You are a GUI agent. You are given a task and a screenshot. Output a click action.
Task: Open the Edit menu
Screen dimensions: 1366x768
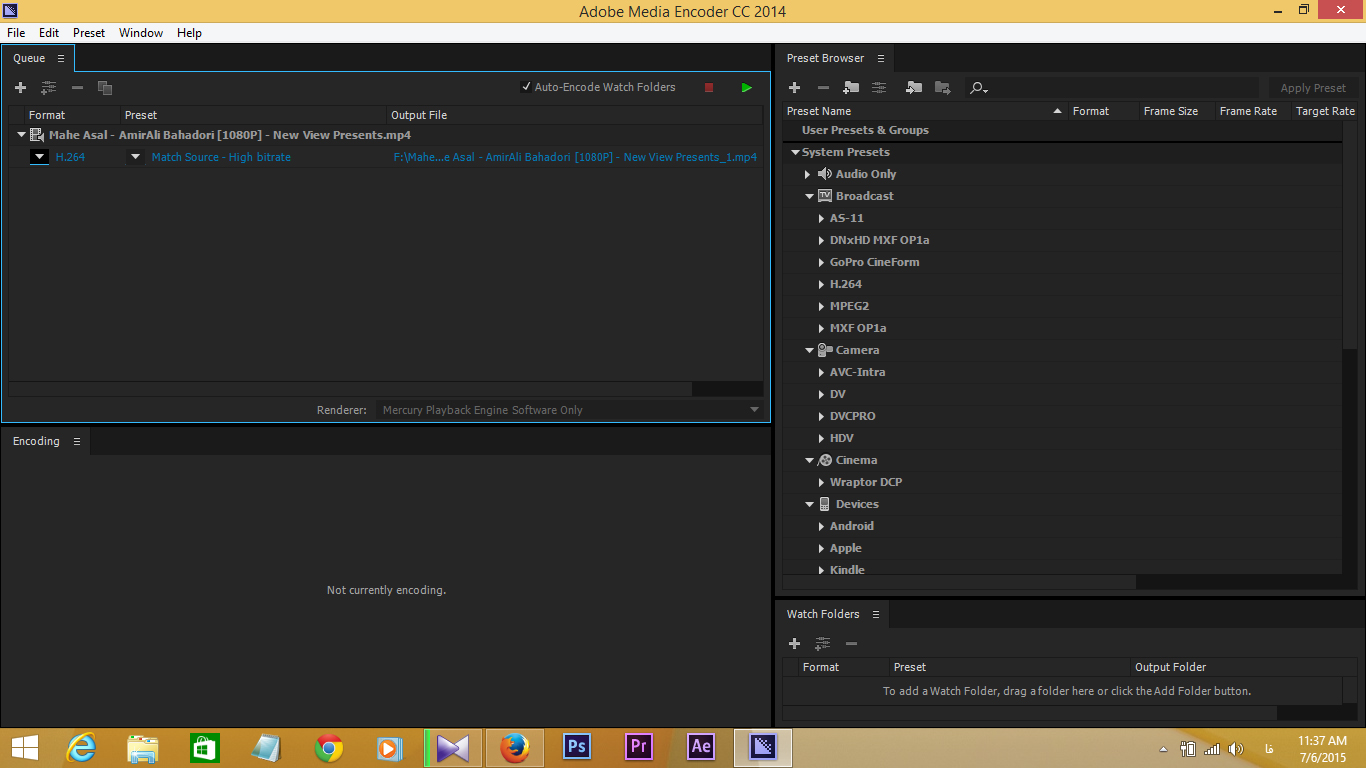click(49, 33)
